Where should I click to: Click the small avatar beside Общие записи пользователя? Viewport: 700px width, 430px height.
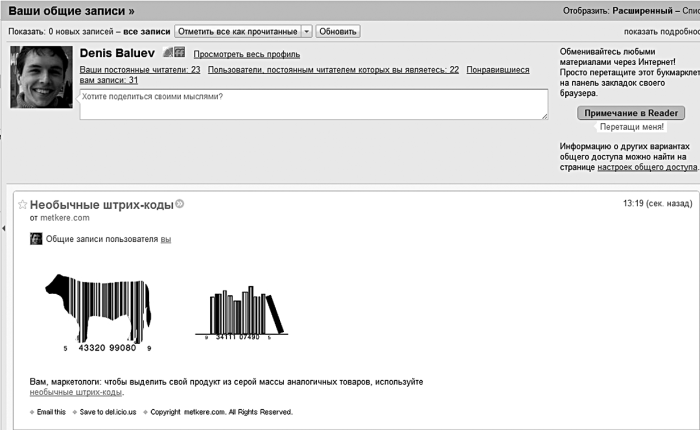(x=36, y=239)
